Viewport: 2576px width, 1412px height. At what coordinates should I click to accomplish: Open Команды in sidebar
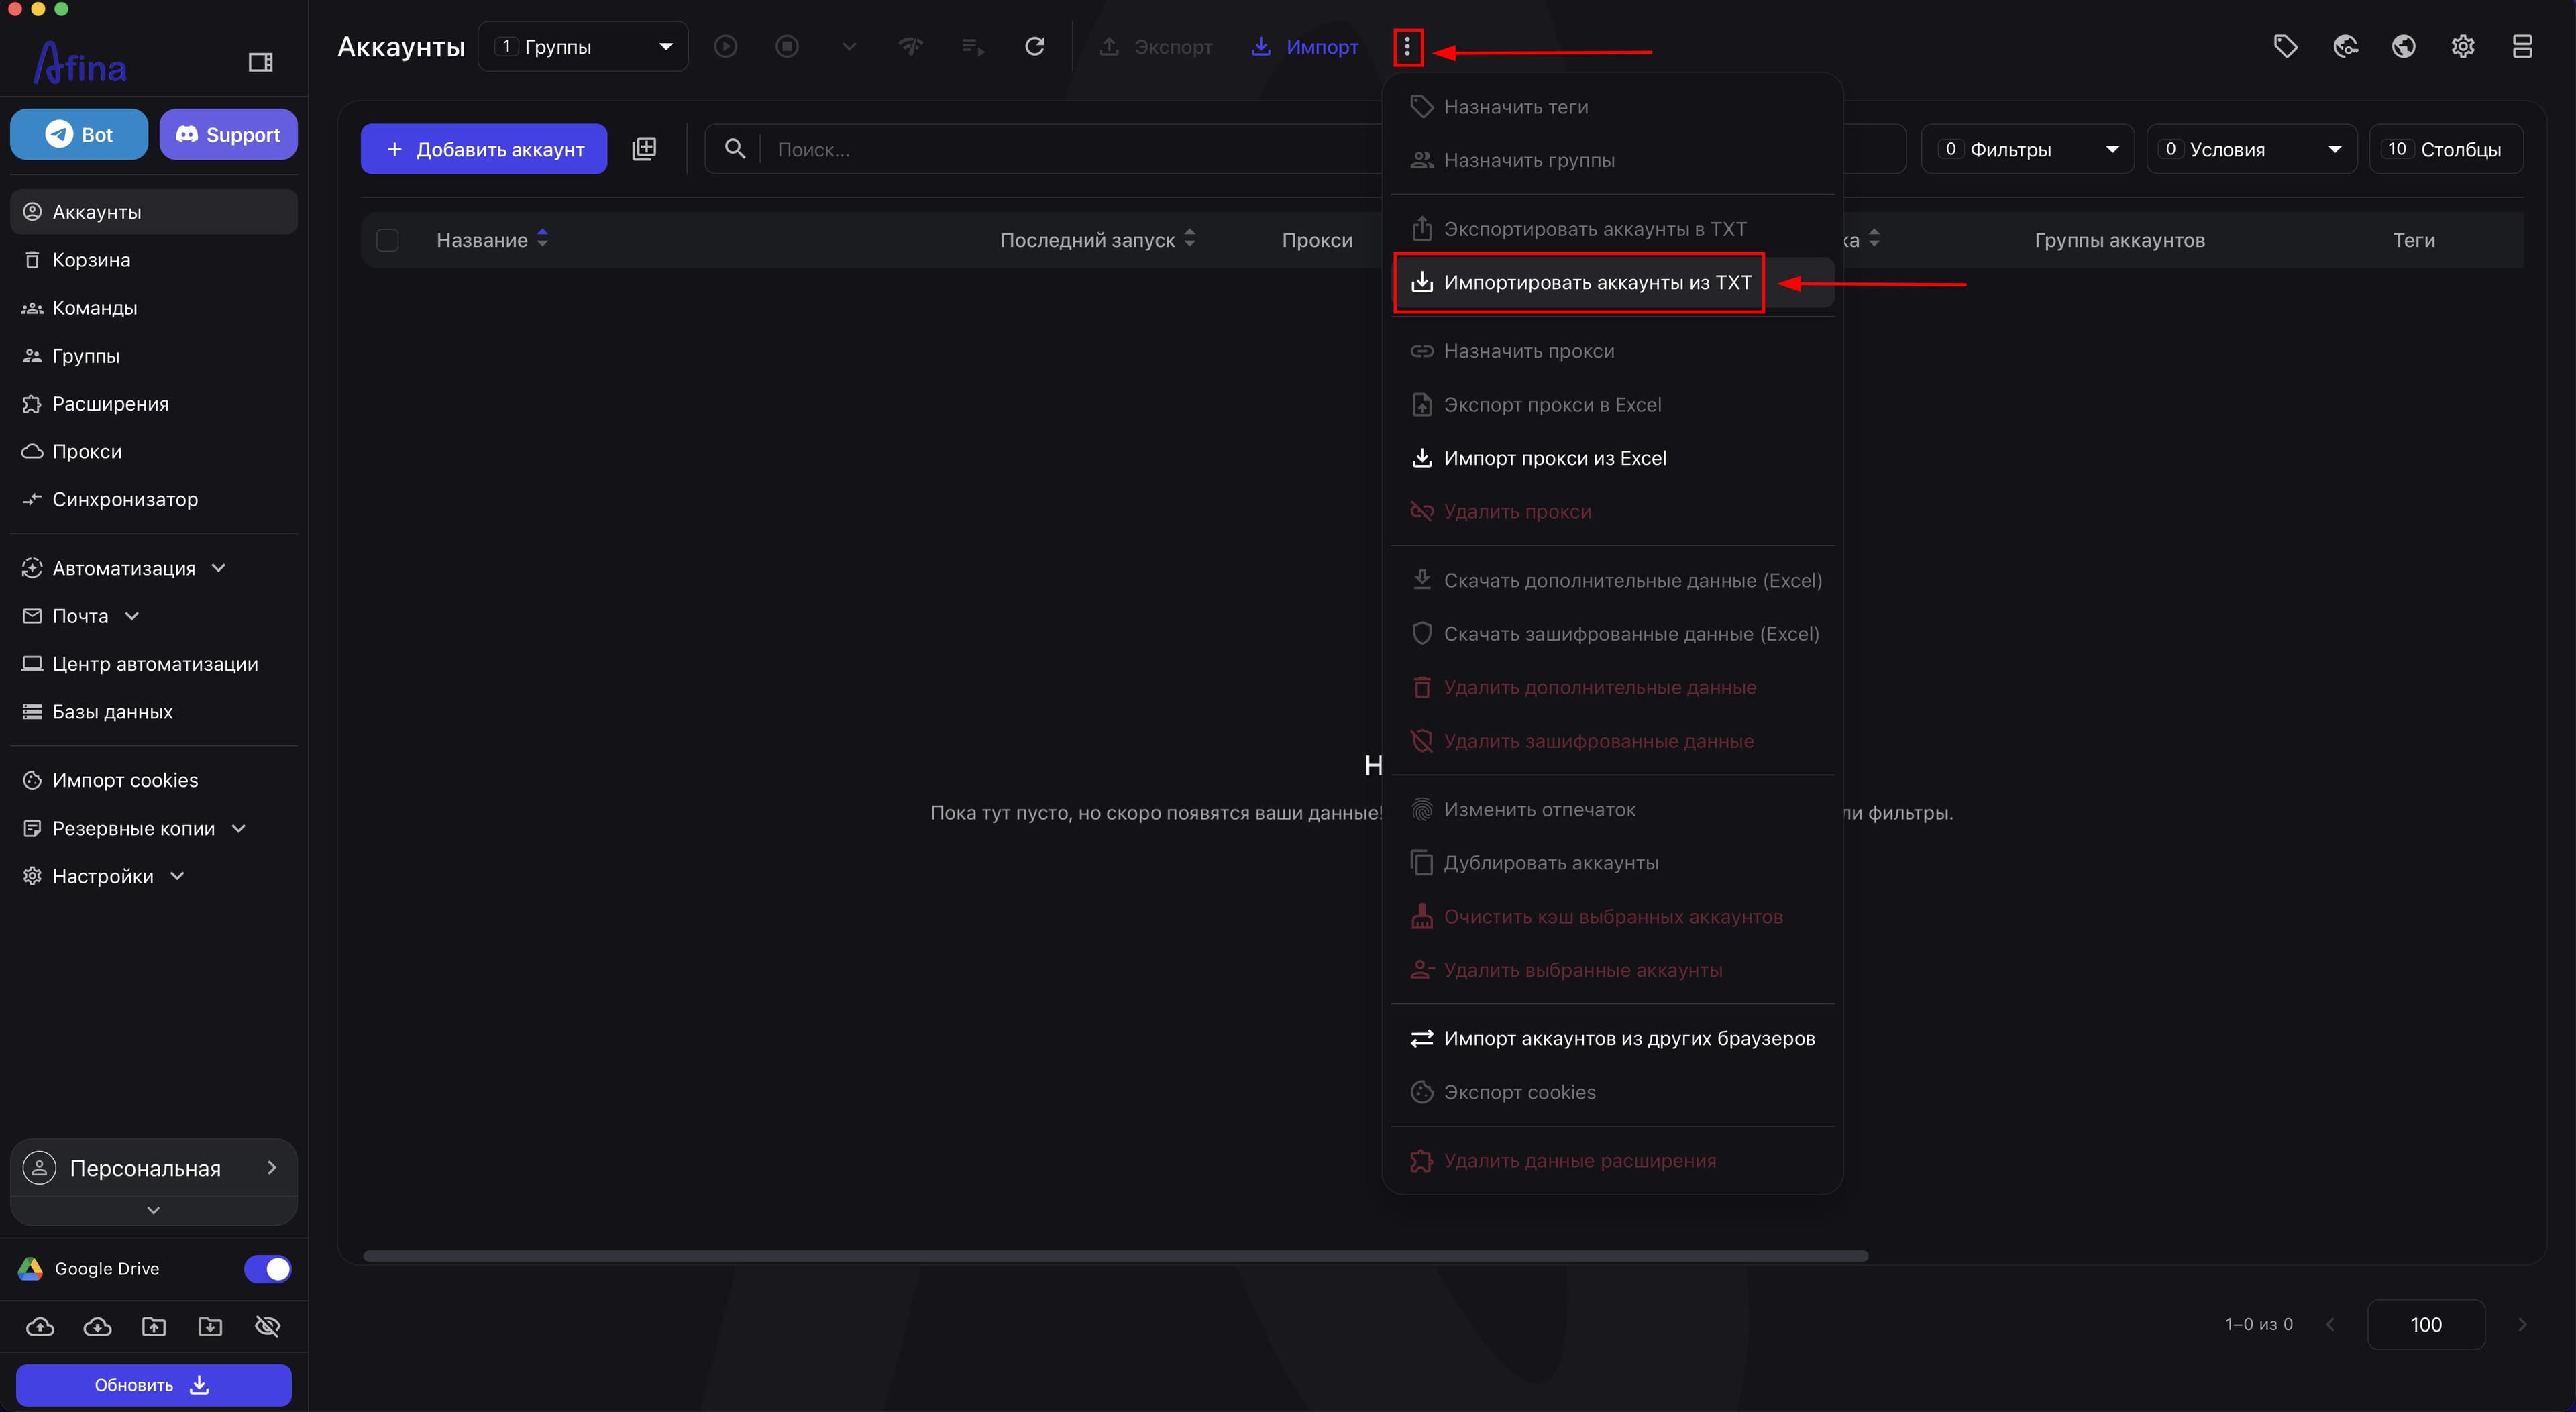tap(154, 308)
